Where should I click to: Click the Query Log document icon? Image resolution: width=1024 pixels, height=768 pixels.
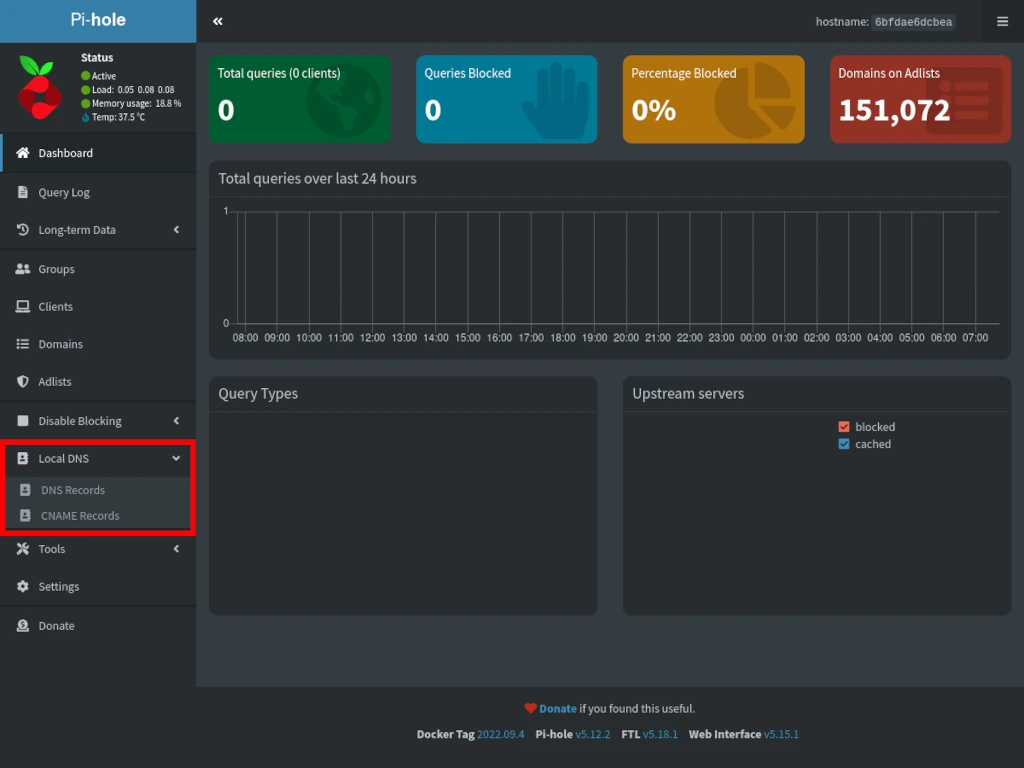pos(23,192)
